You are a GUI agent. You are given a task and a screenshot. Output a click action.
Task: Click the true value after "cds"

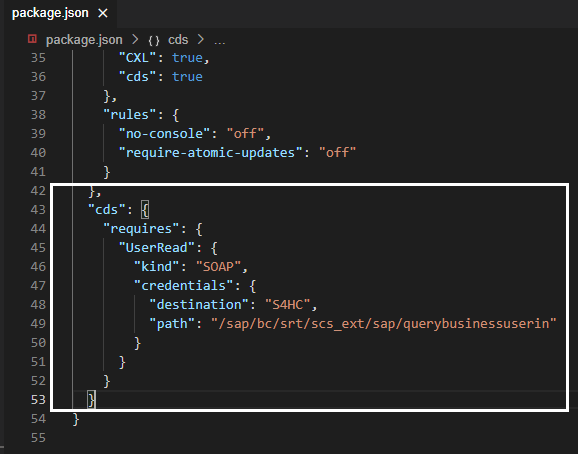(x=187, y=77)
